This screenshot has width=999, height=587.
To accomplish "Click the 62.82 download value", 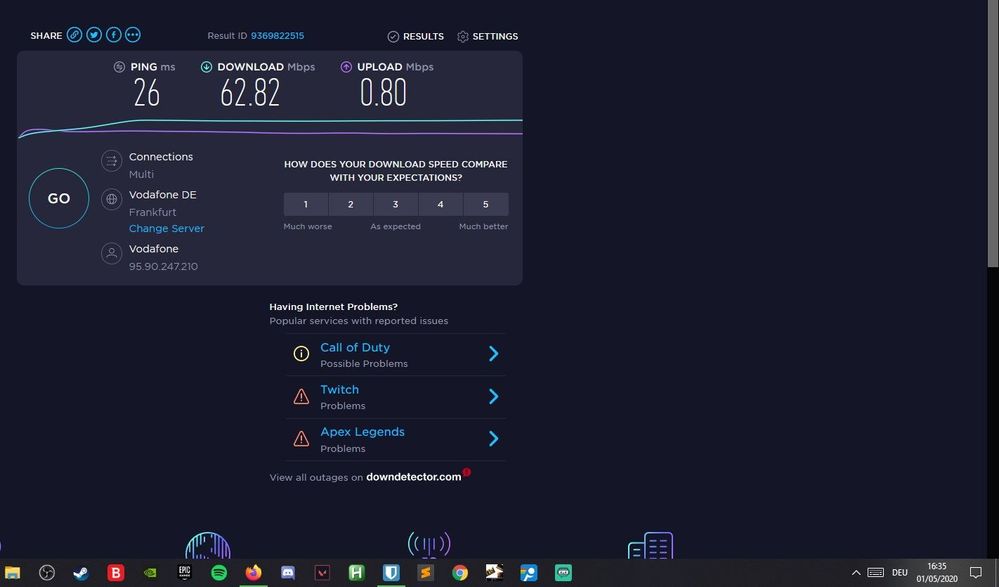I will click(250, 93).
